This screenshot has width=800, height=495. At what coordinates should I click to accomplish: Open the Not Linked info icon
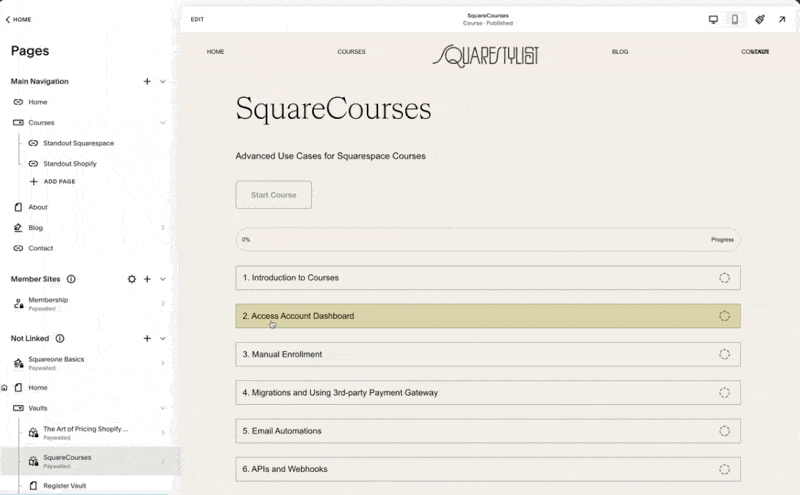60,338
